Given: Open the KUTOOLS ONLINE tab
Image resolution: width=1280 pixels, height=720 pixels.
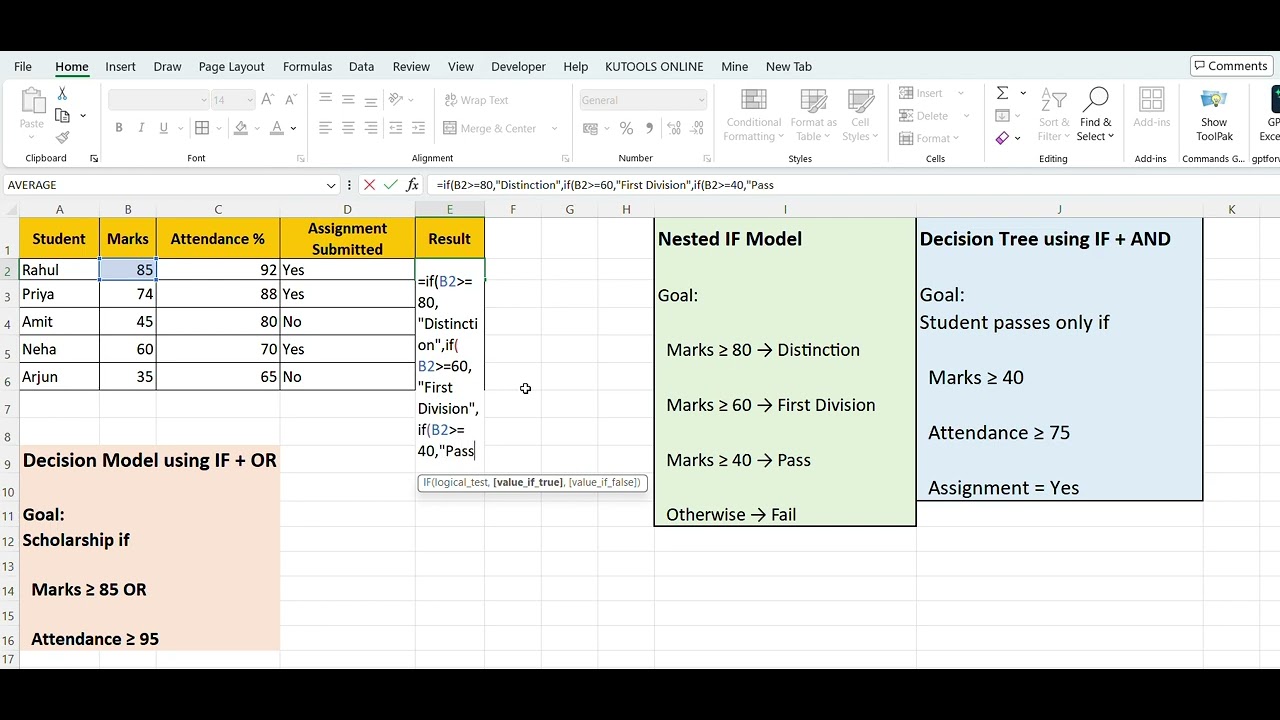Looking at the screenshot, I should click(x=654, y=67).
